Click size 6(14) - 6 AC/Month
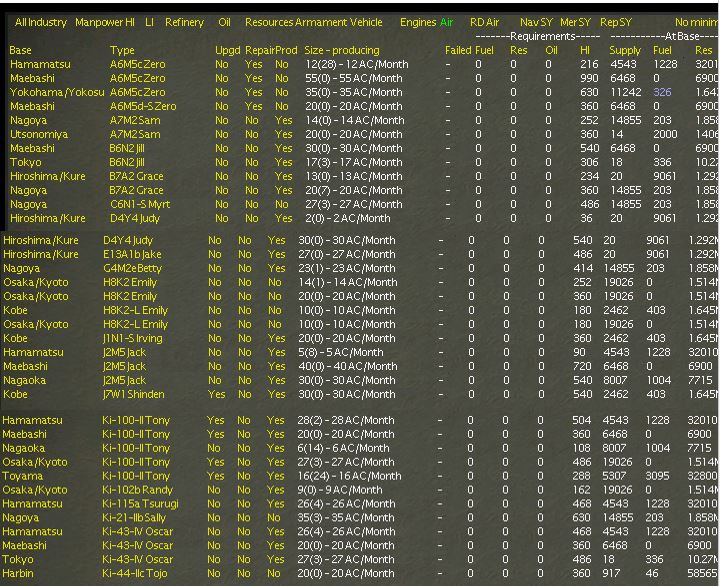The width and height of the screenshot is (720, 586). [x=343, y=448]
